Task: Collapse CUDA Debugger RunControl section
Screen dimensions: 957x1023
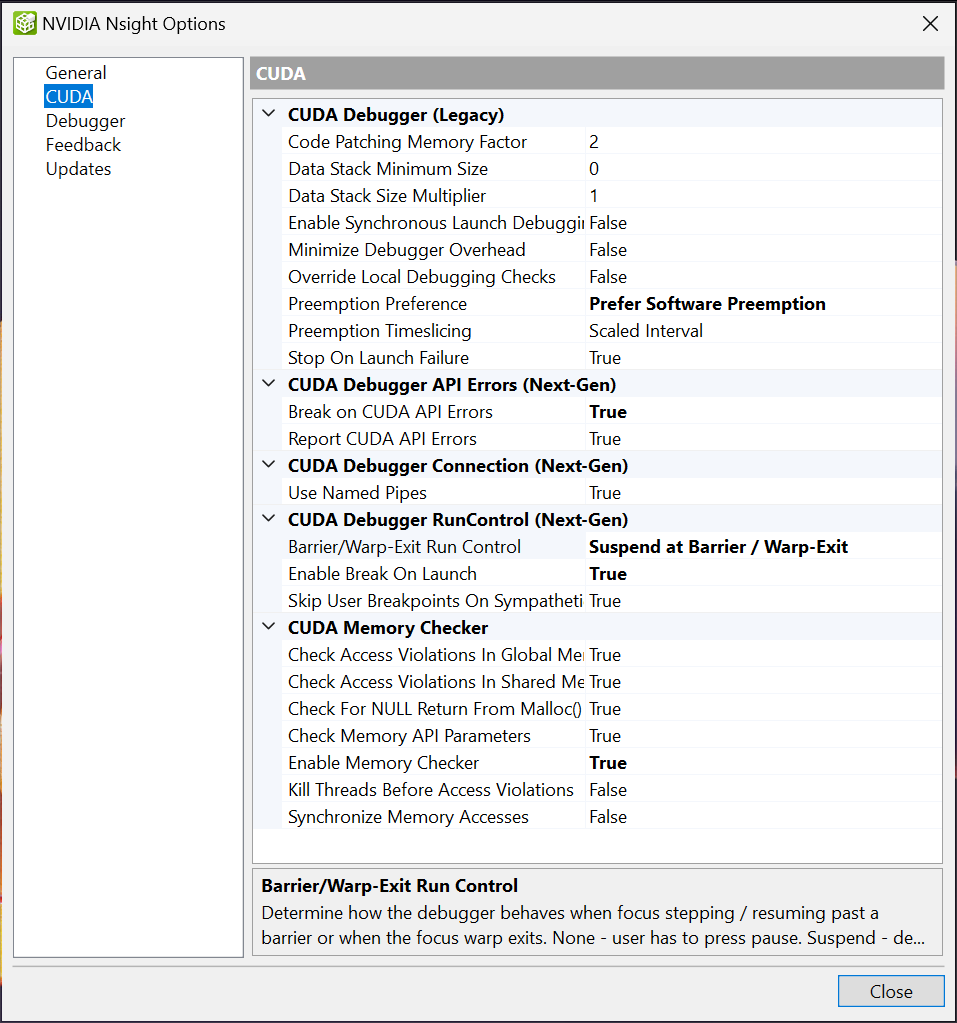Action: tap(267, 519)
